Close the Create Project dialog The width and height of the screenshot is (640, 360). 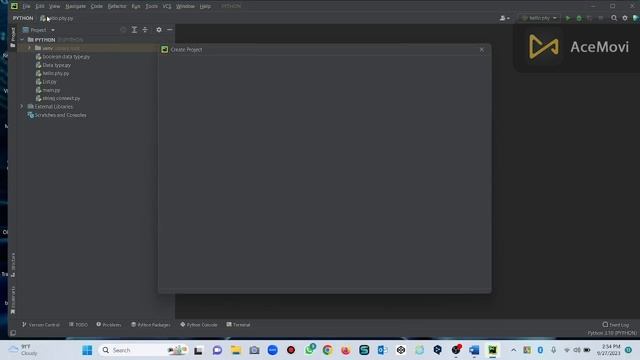tap(482, 49)
